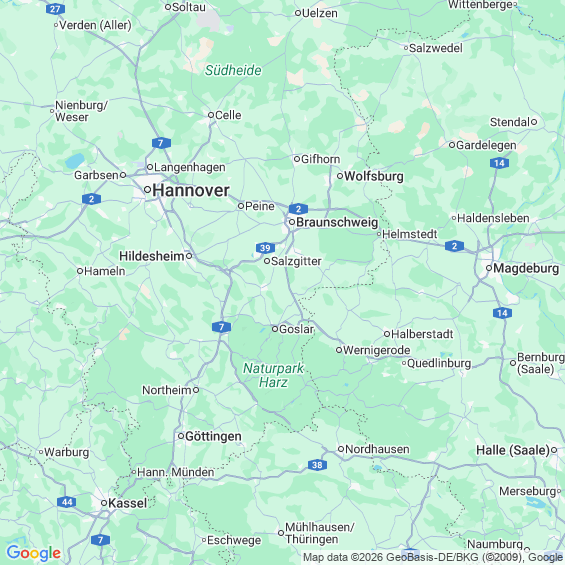The height and width of the screenshot is (565, 565).
Task: Select the A27 highway shield near Verden
Action: (x=55, y=9)
